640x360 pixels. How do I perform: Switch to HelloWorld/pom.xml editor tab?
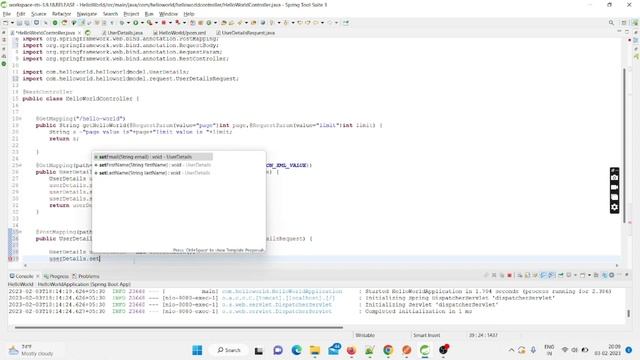coord(180,33)
